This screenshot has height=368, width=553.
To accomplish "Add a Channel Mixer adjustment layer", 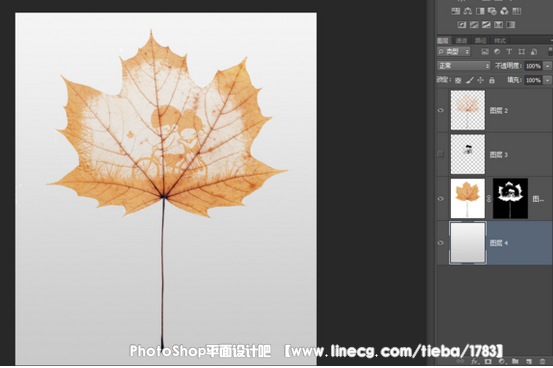I will [504, 11].
